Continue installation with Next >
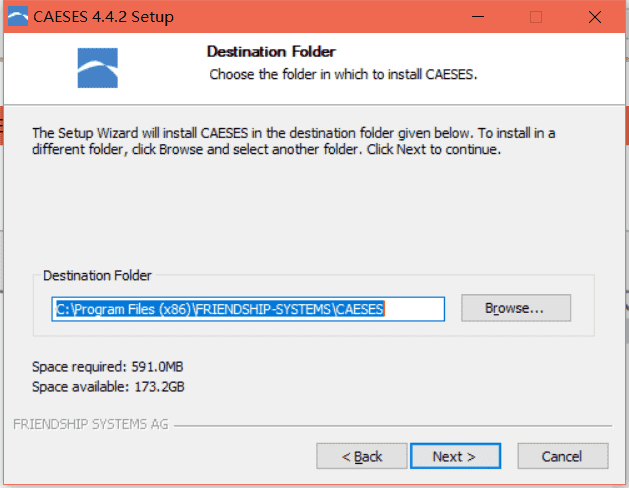Viewport: 629px width, 488px height. pyautogui.click(x=455, y=456)
